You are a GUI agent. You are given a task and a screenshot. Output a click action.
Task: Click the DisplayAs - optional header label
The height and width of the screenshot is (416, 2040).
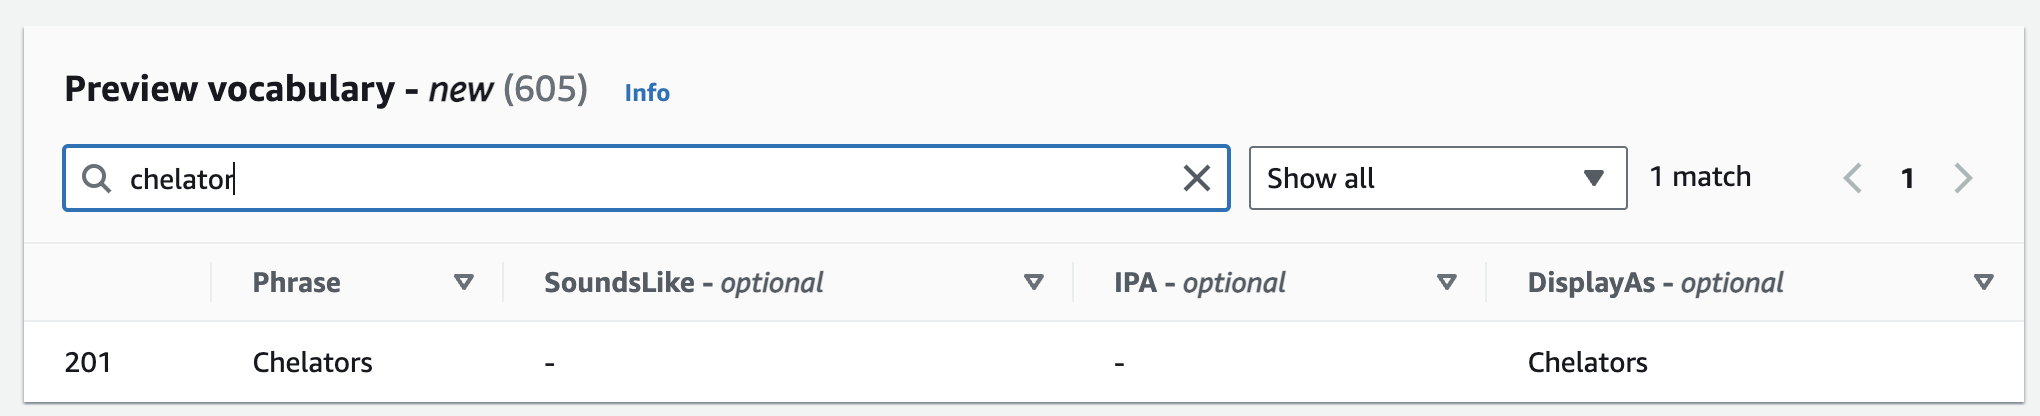pyautogui.click(x=1655, y=282)
